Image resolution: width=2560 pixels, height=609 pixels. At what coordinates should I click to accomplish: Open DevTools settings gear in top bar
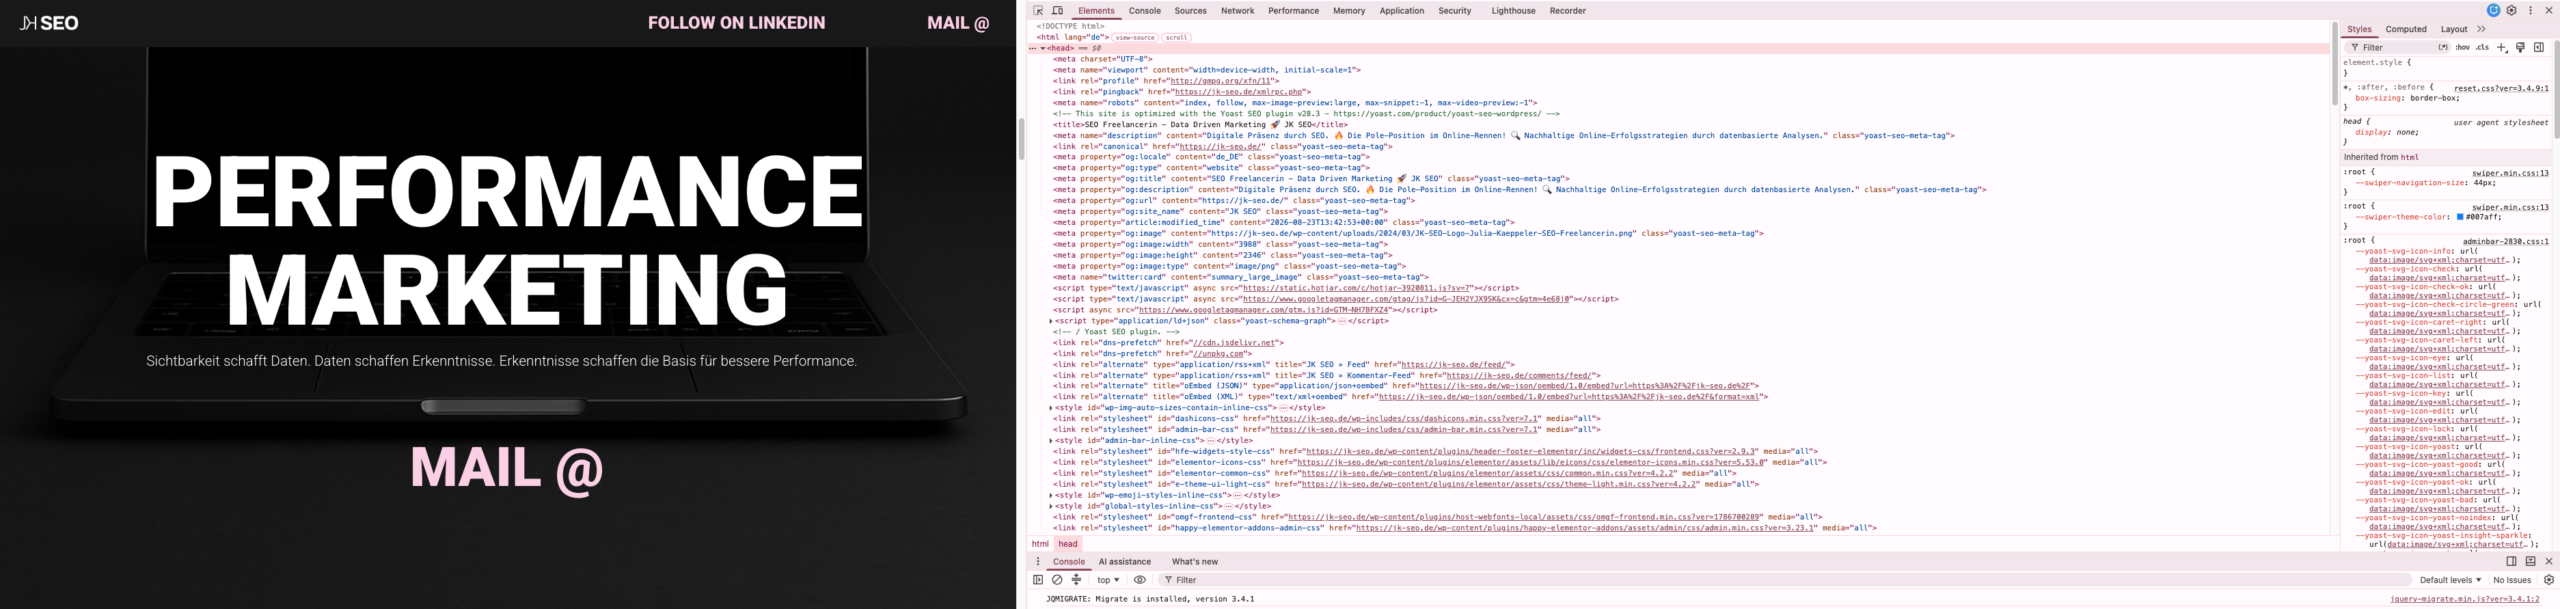click(x=2512, y=11)
